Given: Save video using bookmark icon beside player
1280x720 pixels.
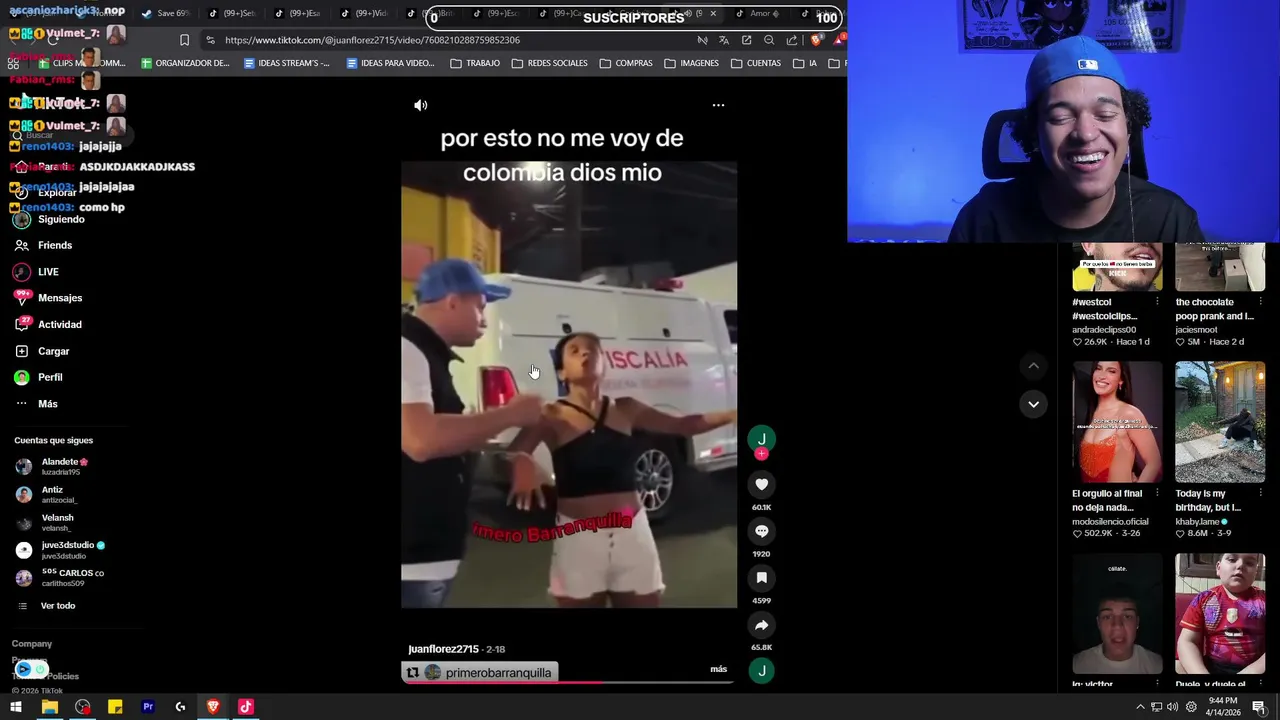Looking at the screenshot, I should [x=761, y=578].
